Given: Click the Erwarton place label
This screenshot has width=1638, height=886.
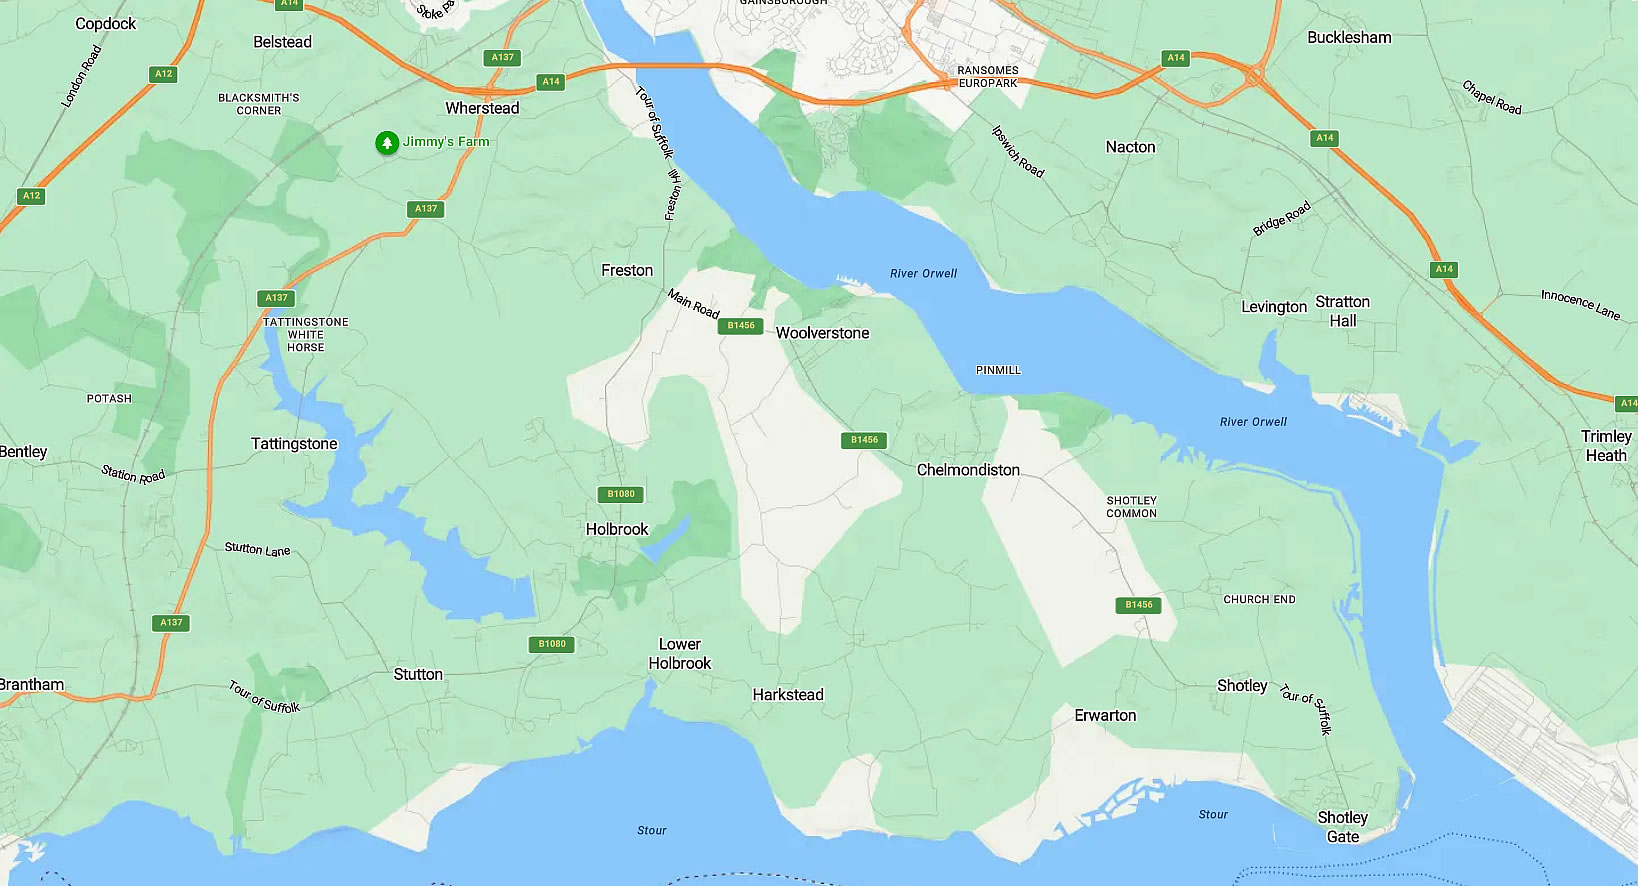Looking at the screenshot, I should pos(1105,715).
